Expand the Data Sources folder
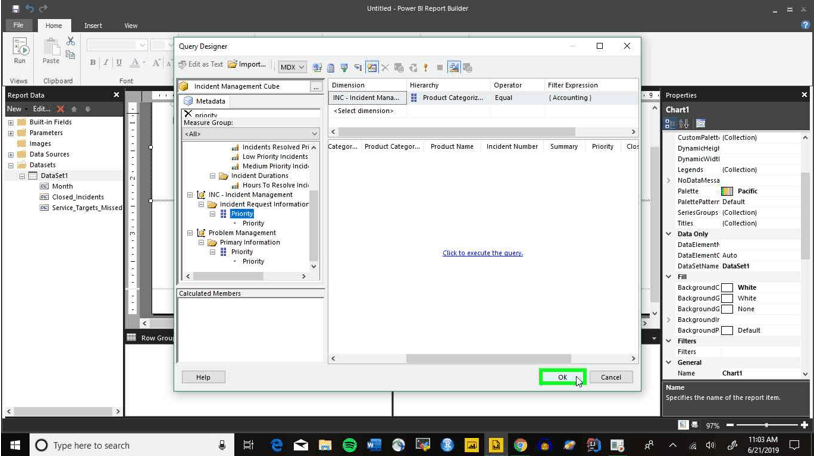816x457 pixels. click(x=10, y=155)
